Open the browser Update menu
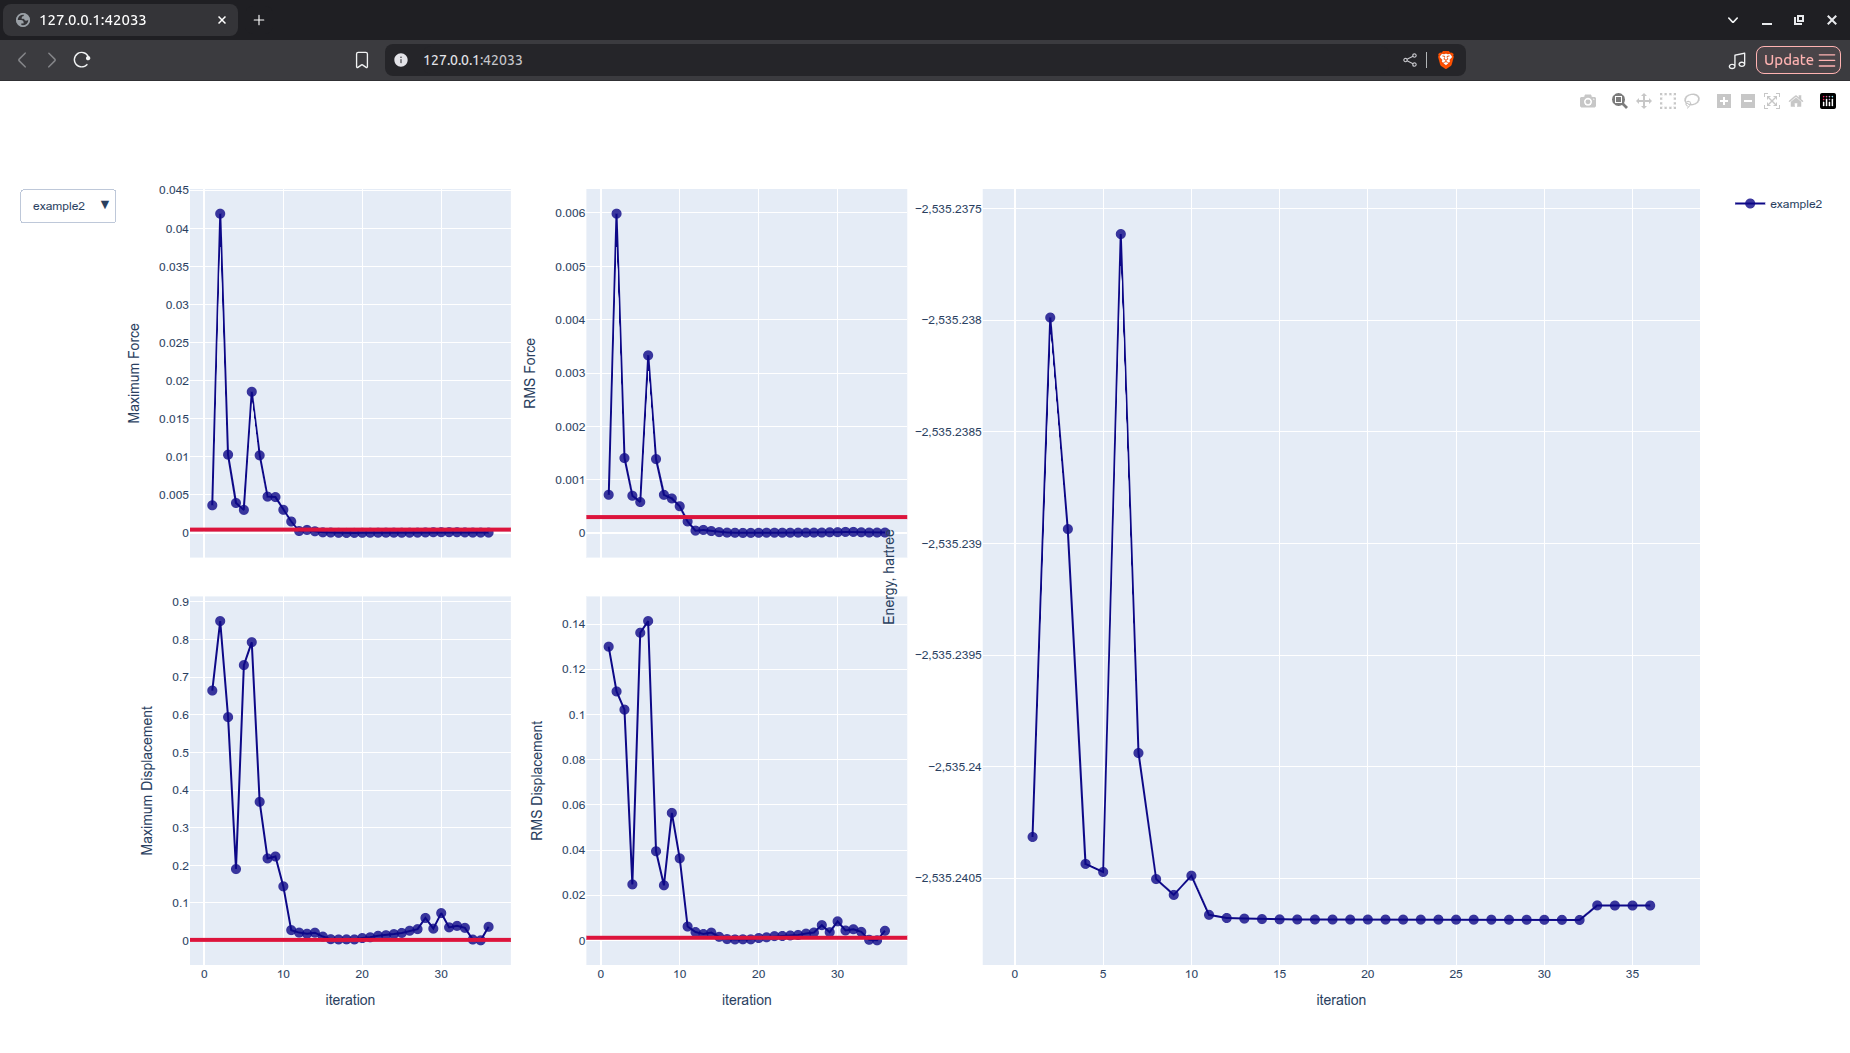1850x1053 pixels. click(x=1798, y=60)
